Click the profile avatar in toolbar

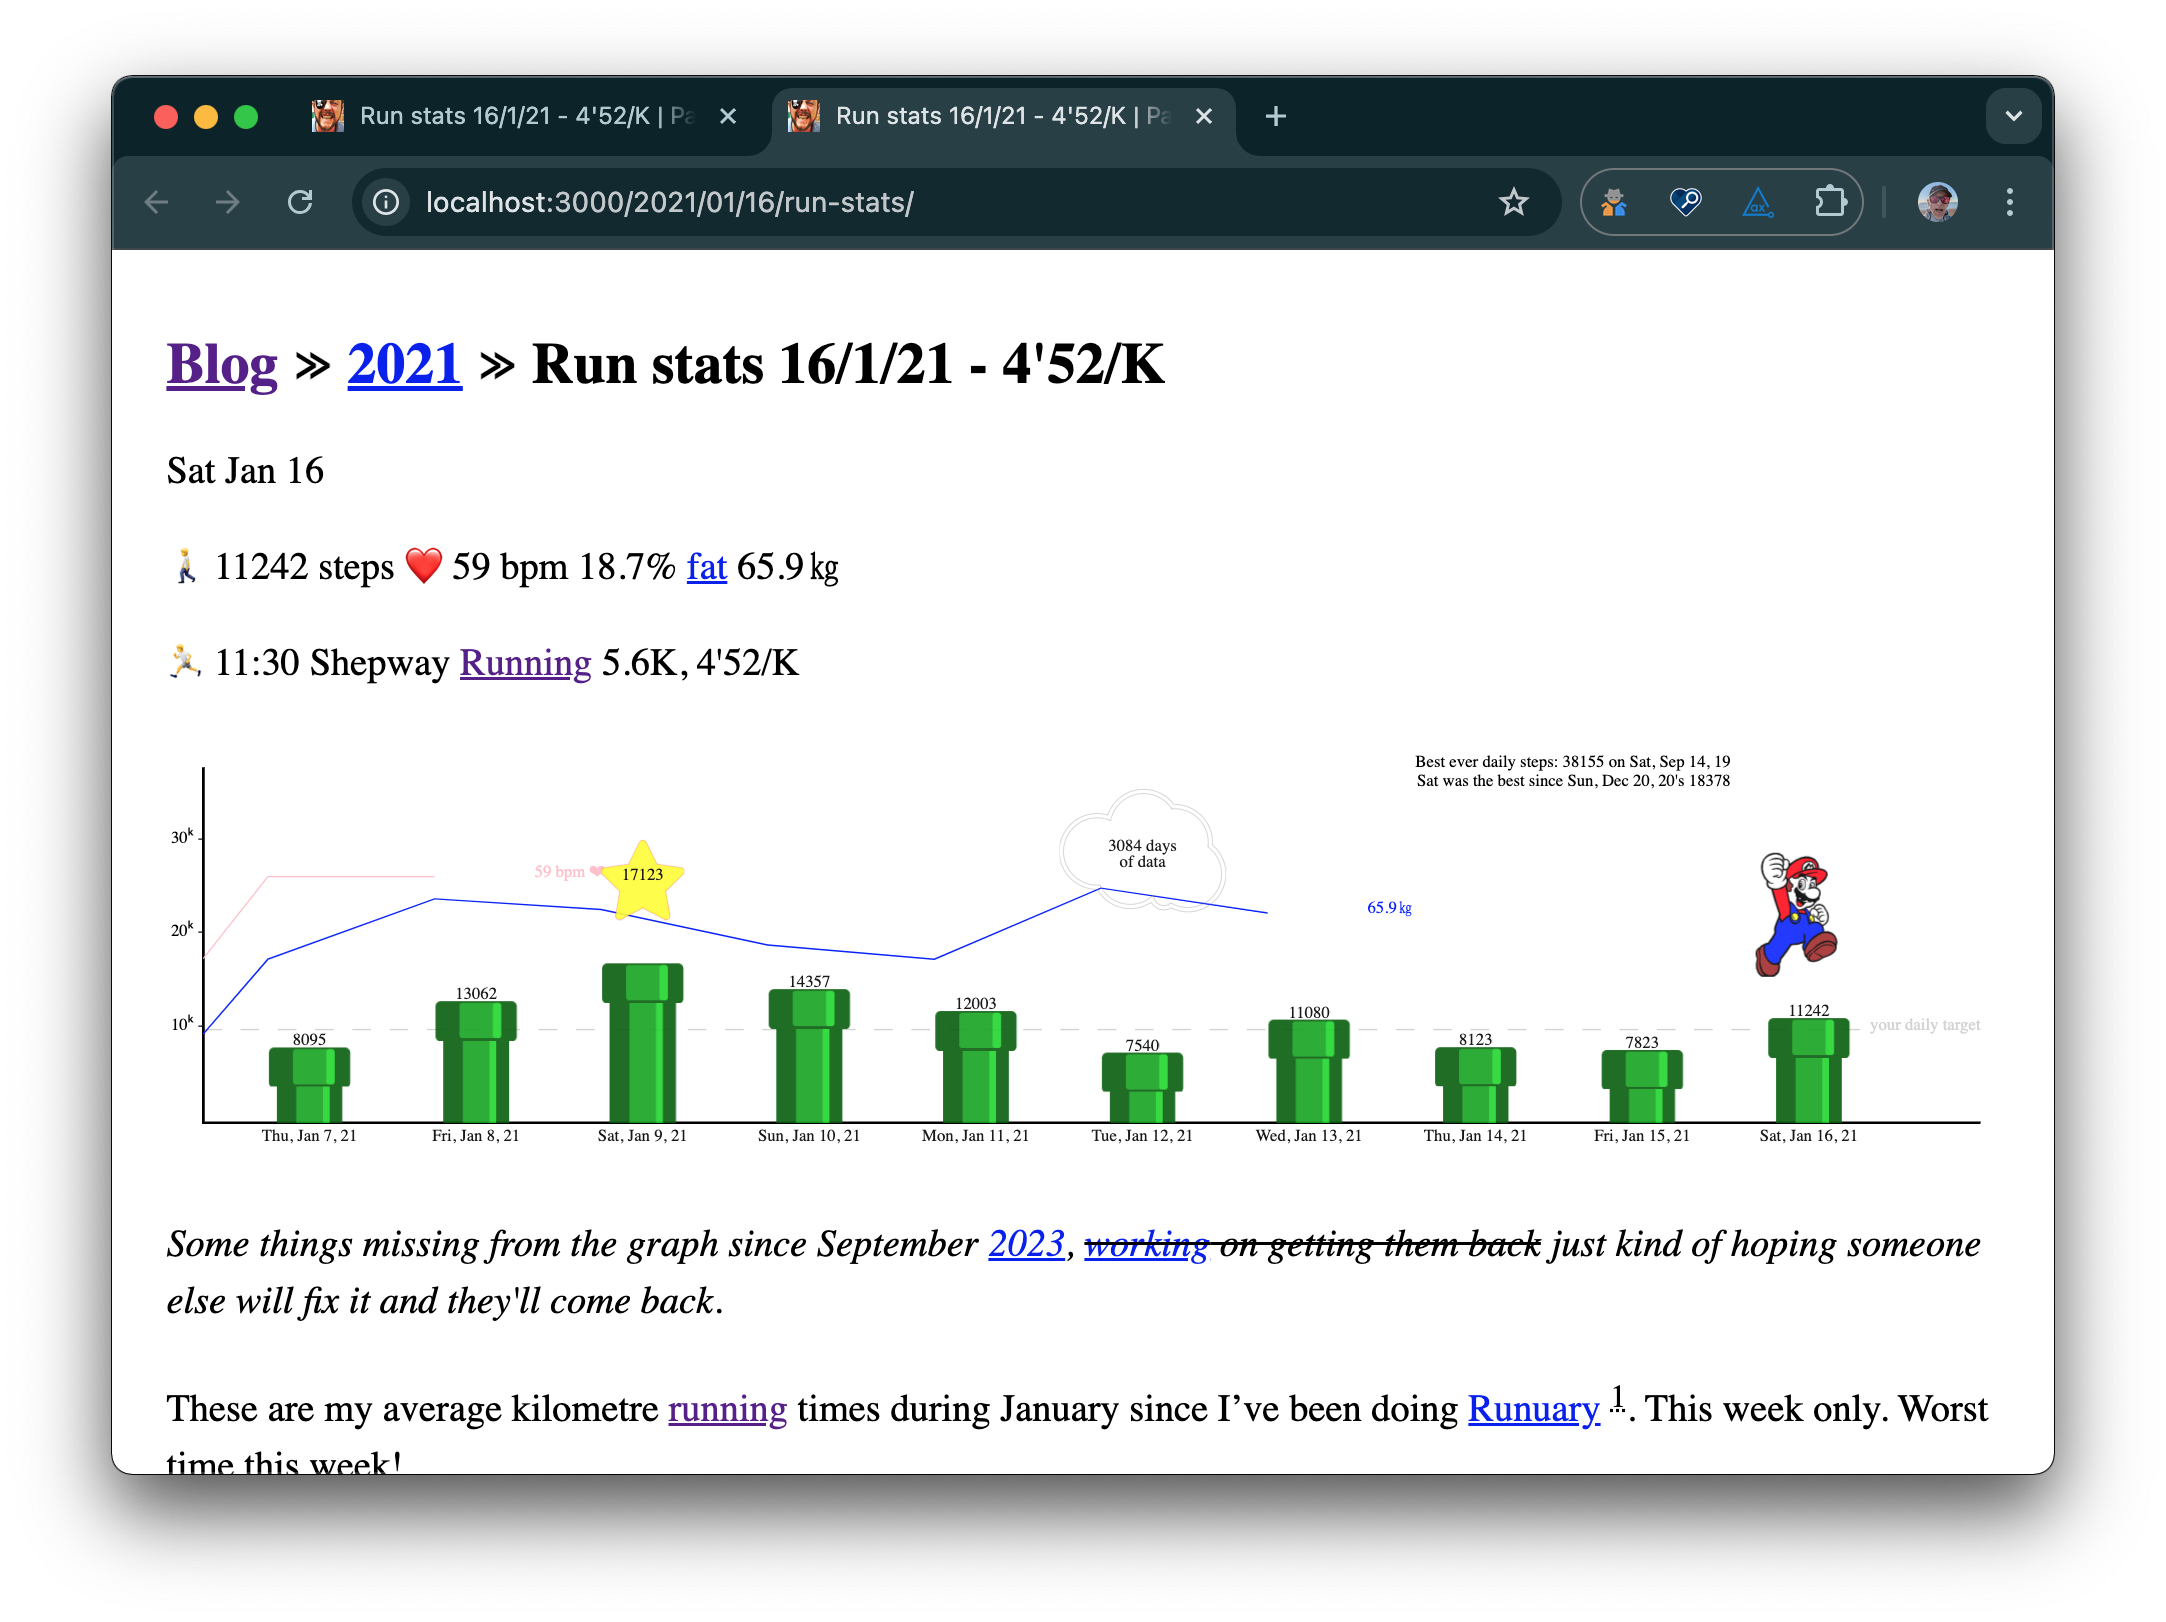[1937, 202]
